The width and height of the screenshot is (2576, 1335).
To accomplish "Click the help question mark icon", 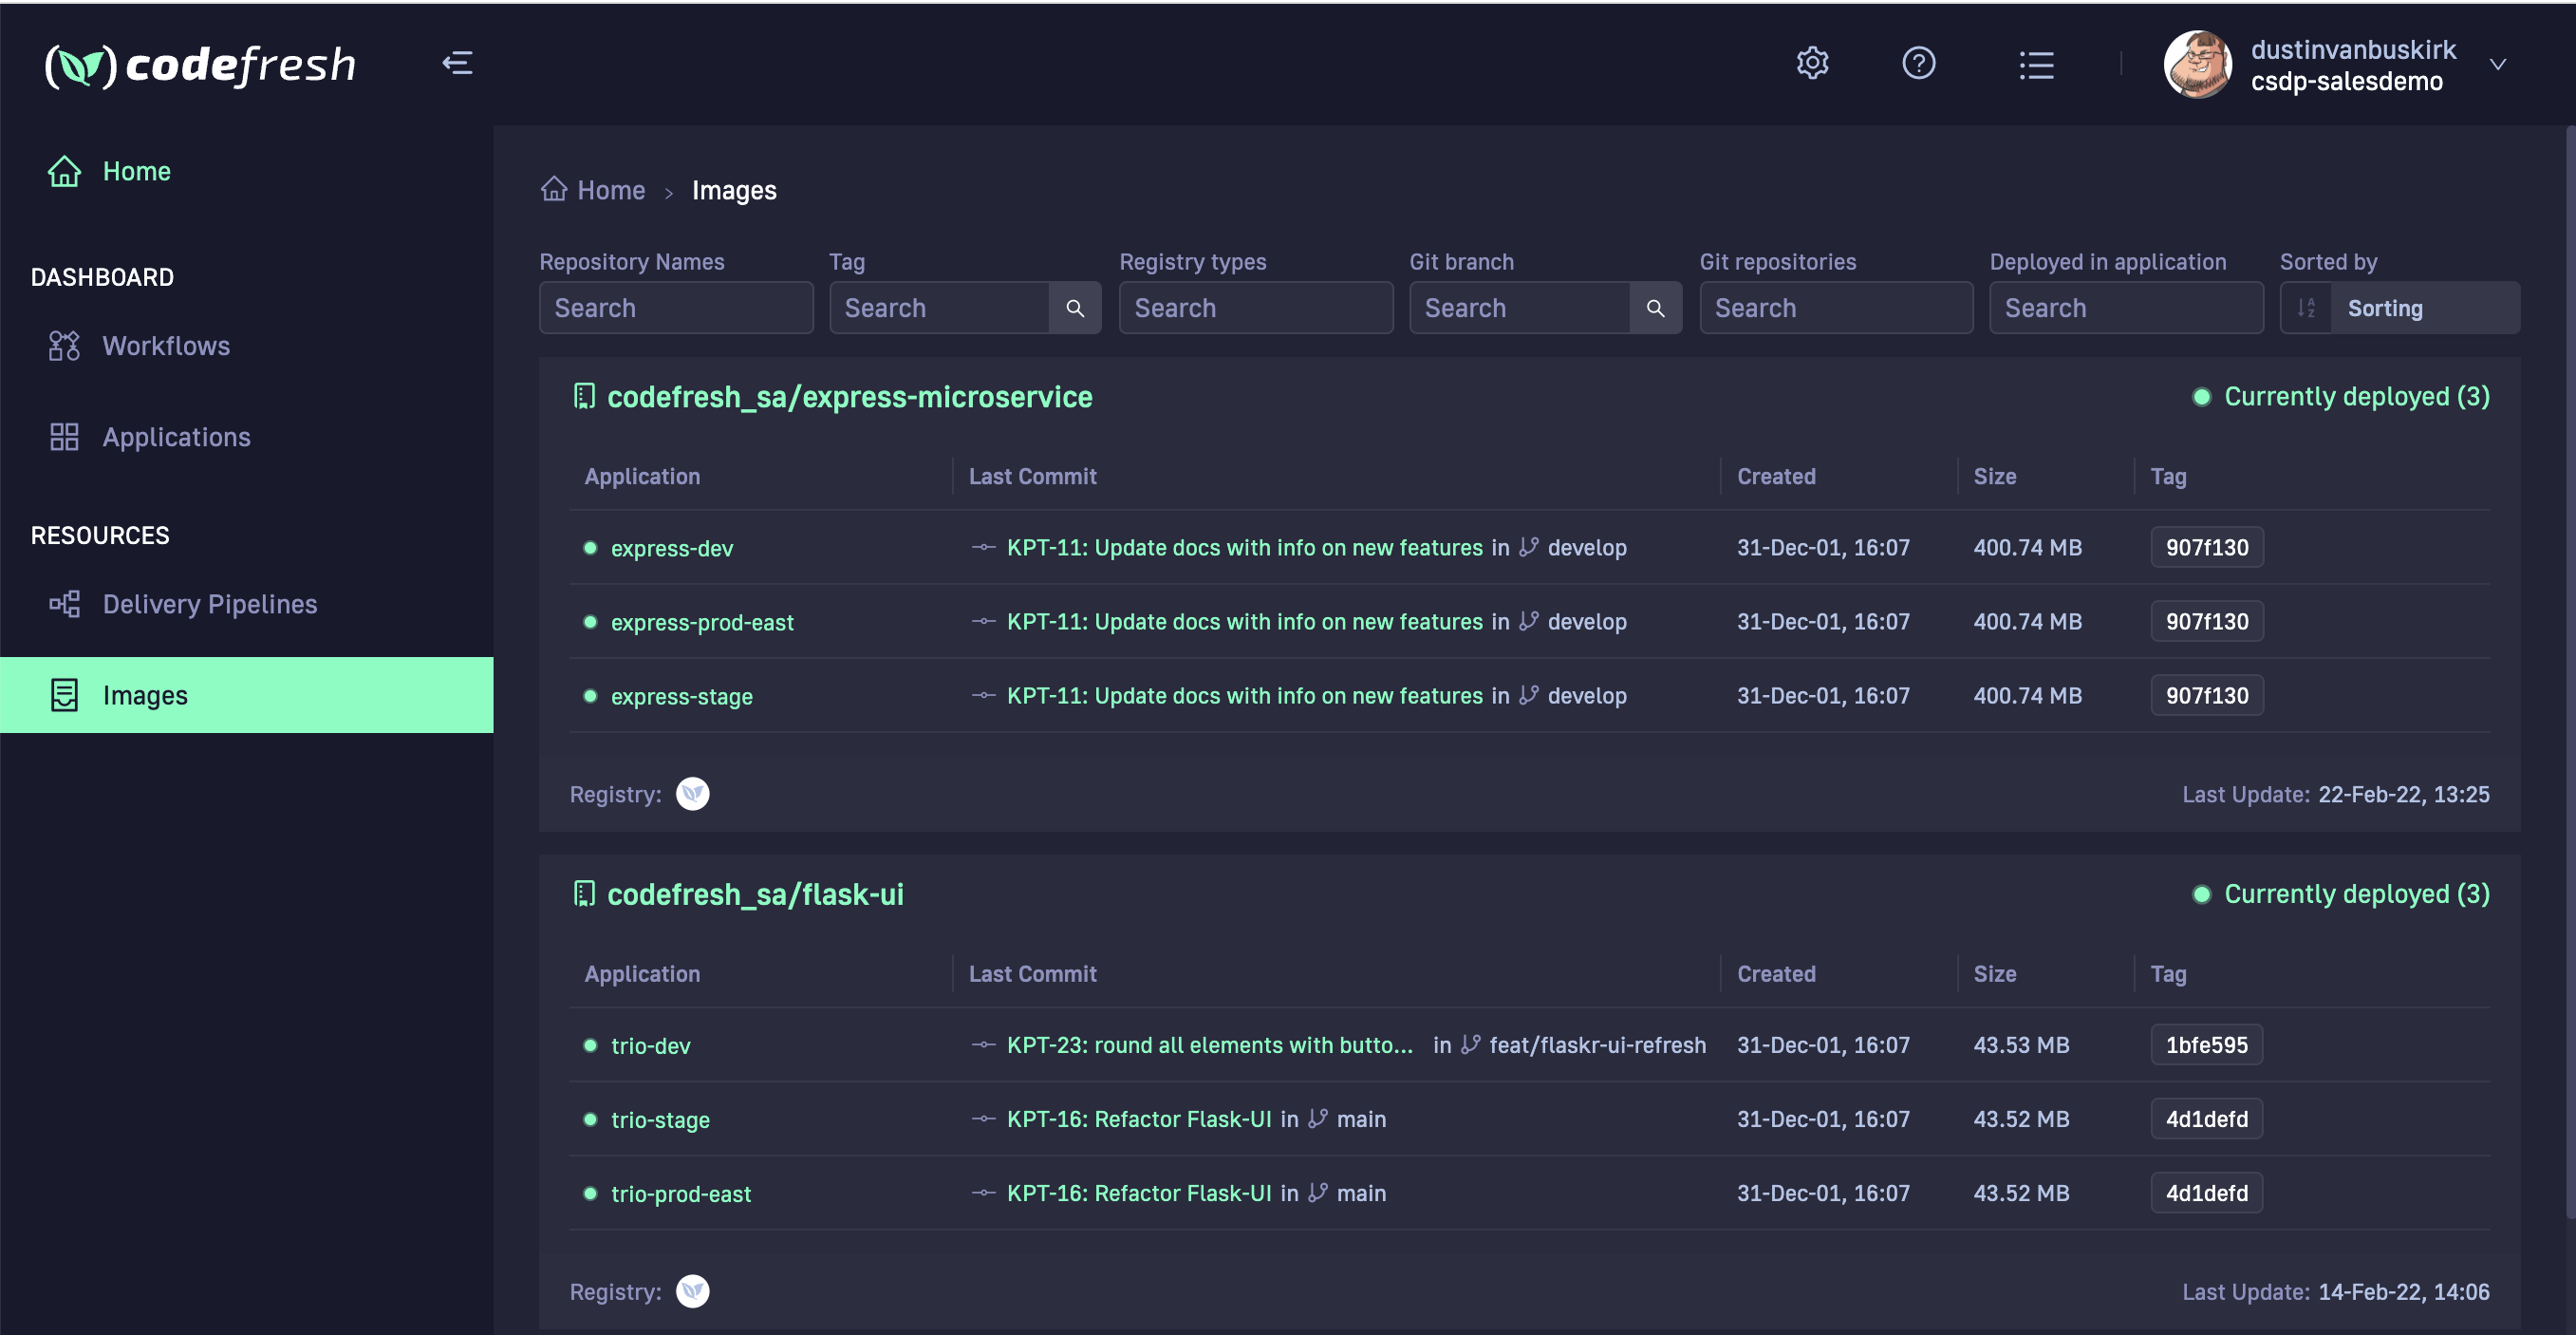I will [1918, 63].
